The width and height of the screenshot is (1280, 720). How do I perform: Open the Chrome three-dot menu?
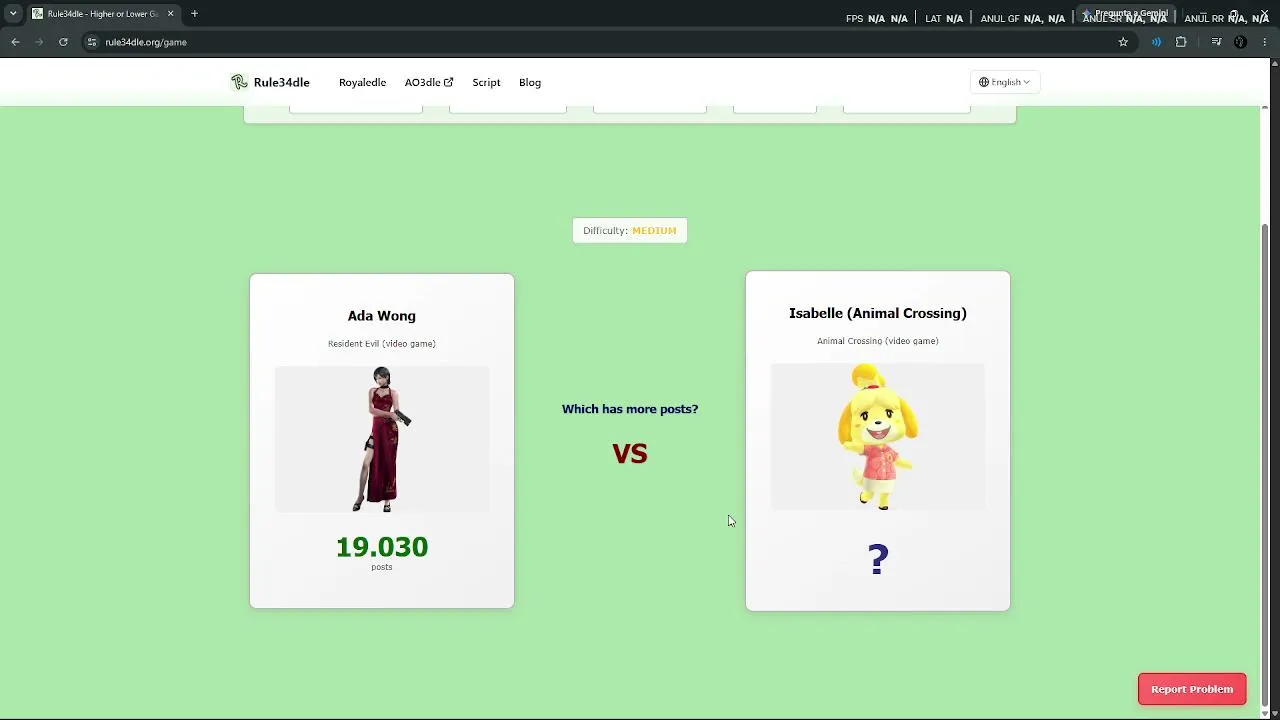coord(1265,42)
